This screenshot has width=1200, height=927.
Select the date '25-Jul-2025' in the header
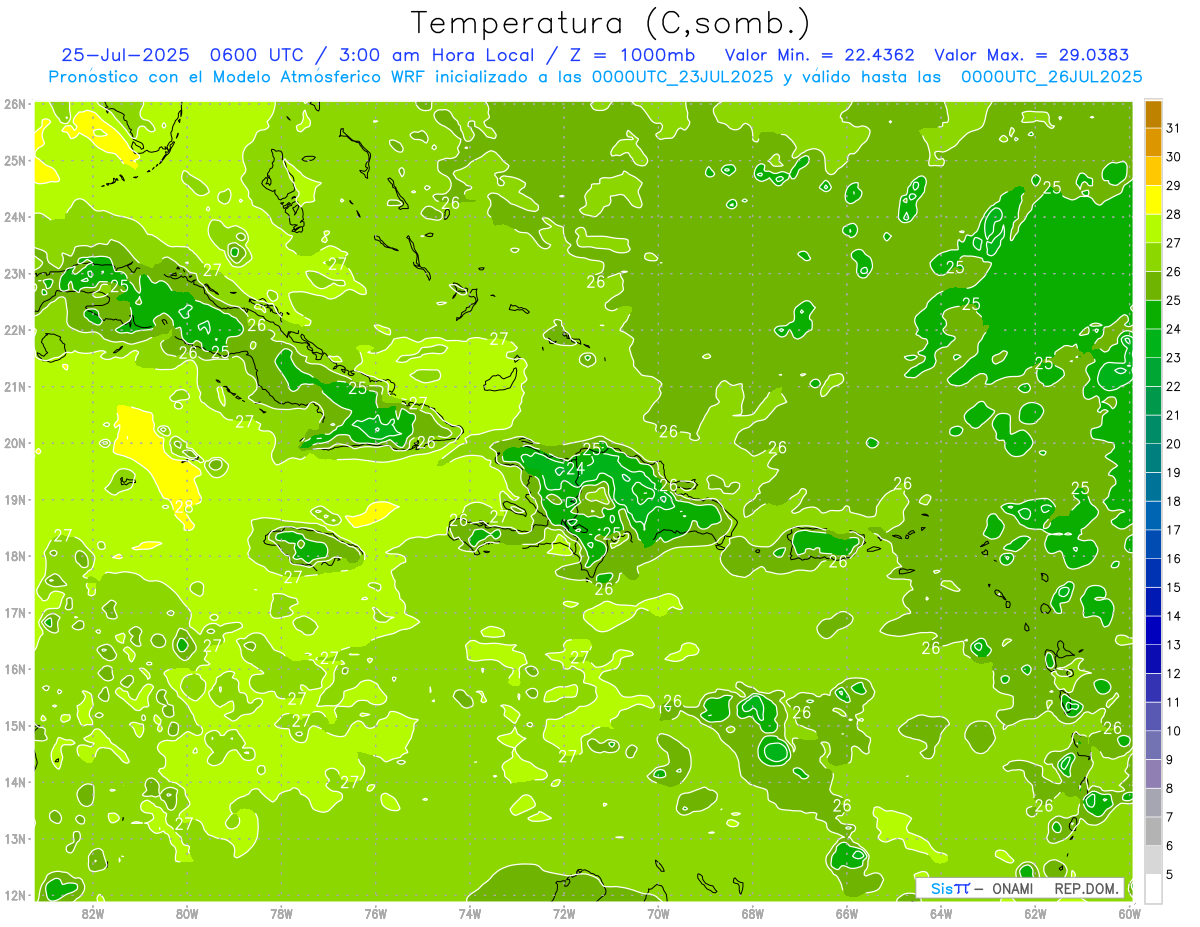point(125,55)
